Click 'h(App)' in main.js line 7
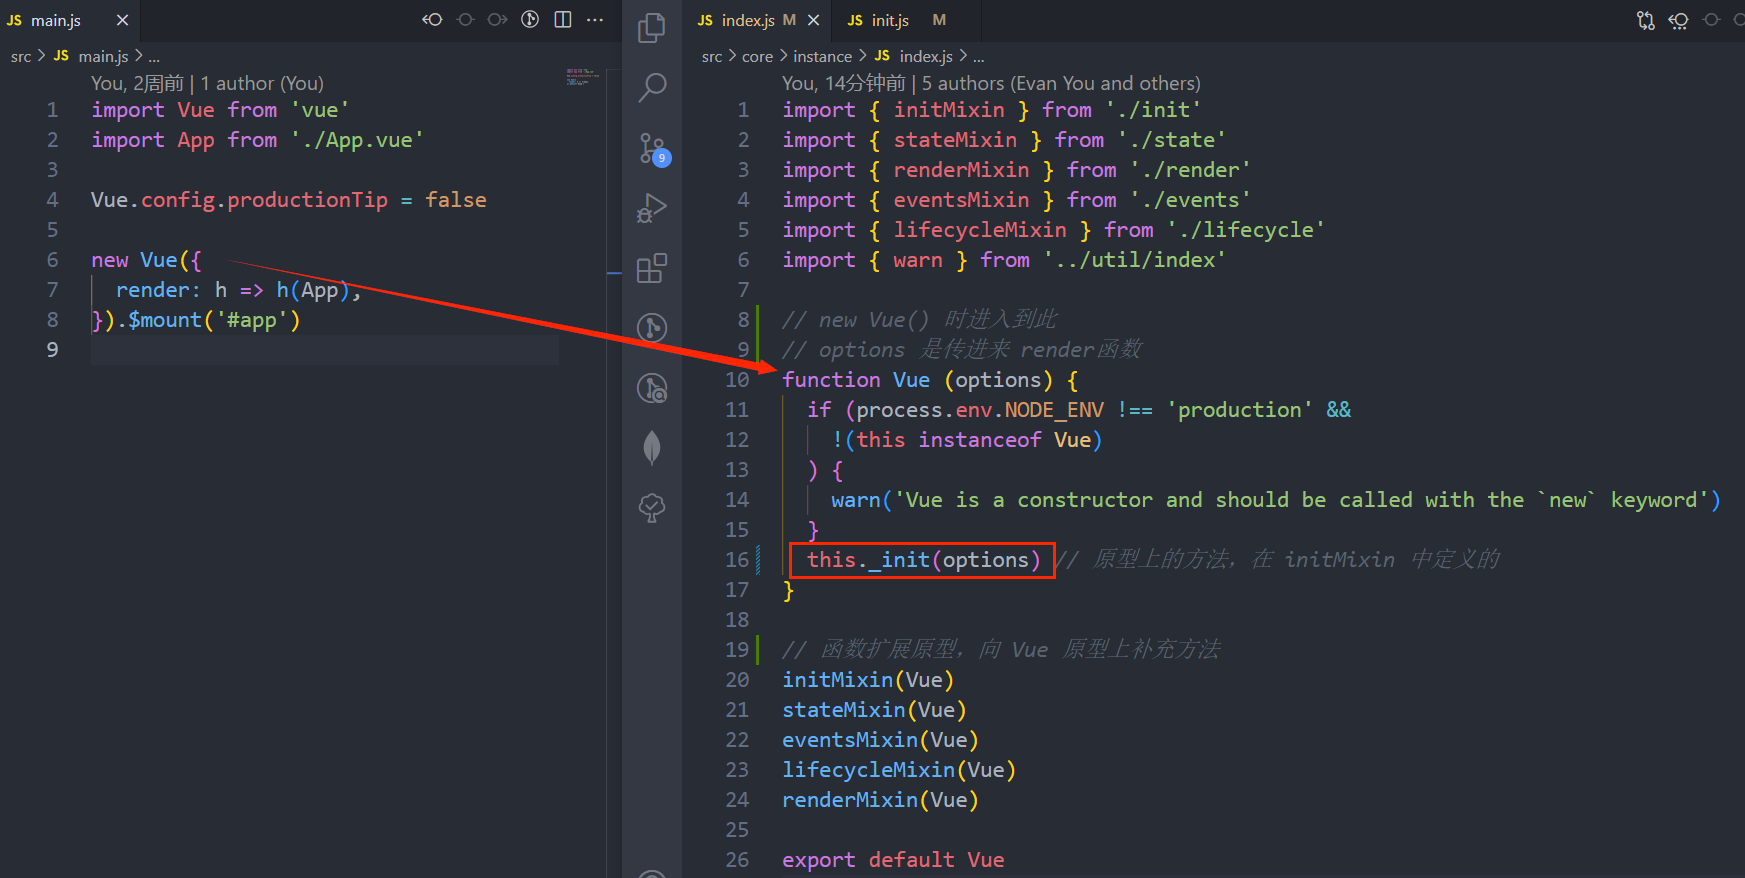 click(313, 290)
